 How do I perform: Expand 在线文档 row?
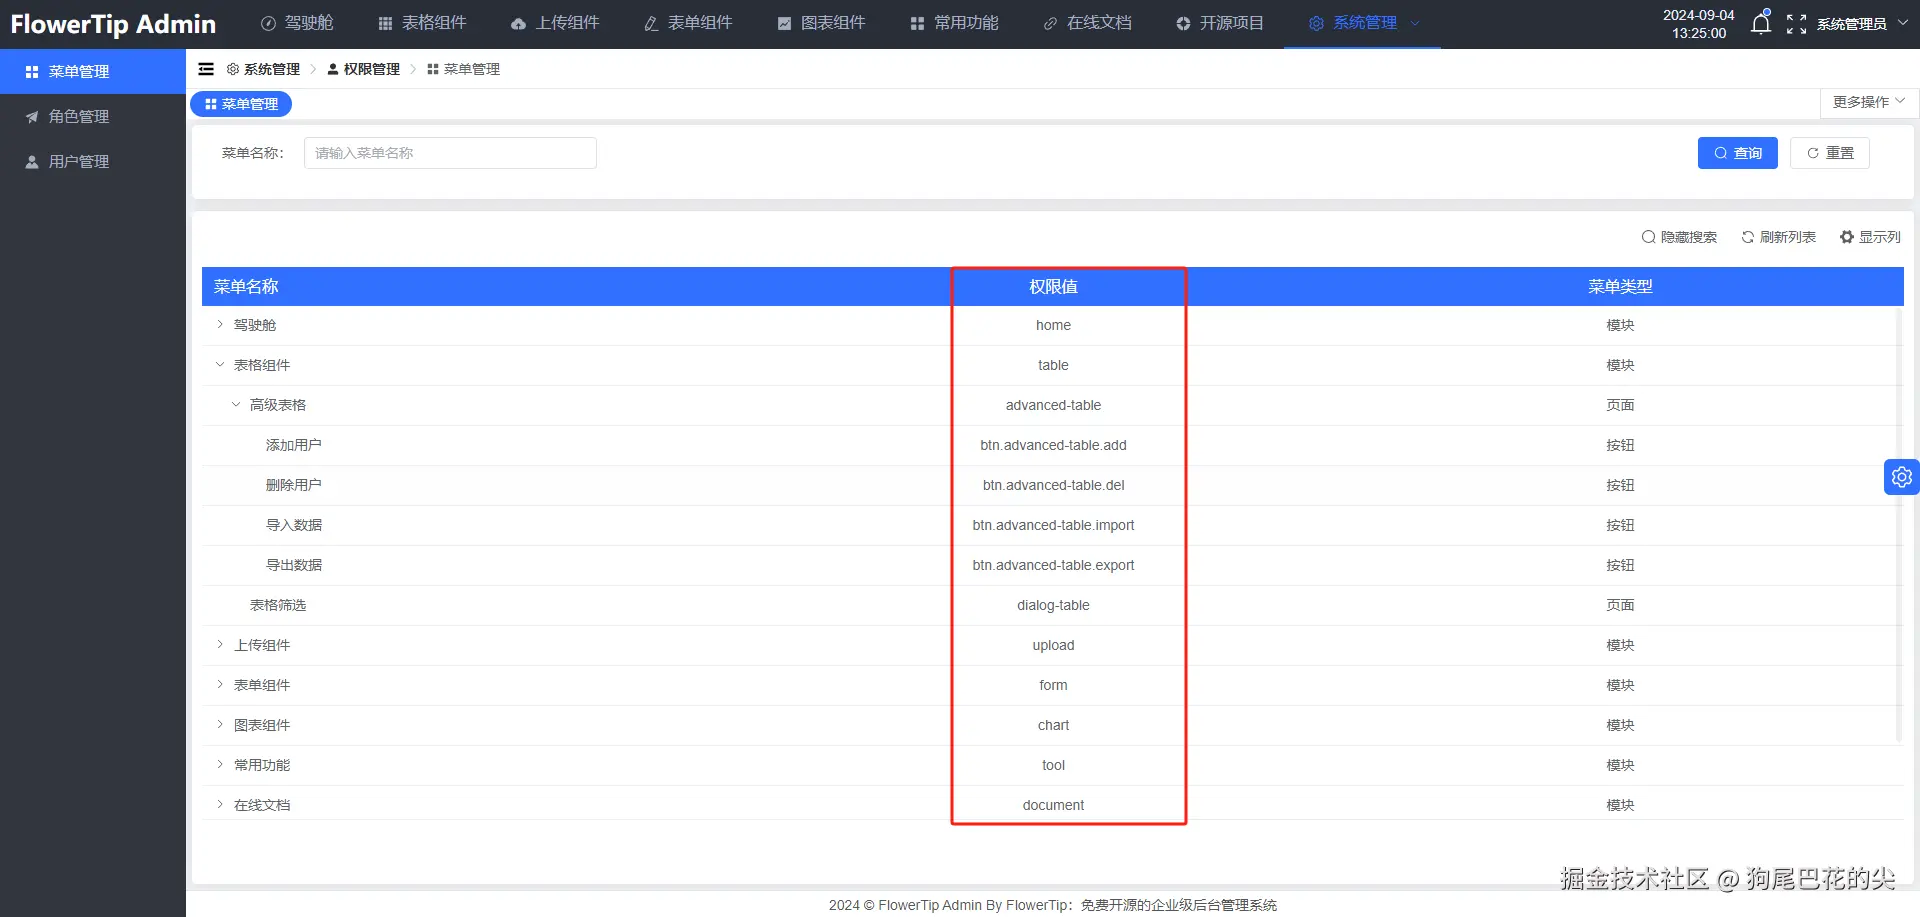tap(220, 804)
